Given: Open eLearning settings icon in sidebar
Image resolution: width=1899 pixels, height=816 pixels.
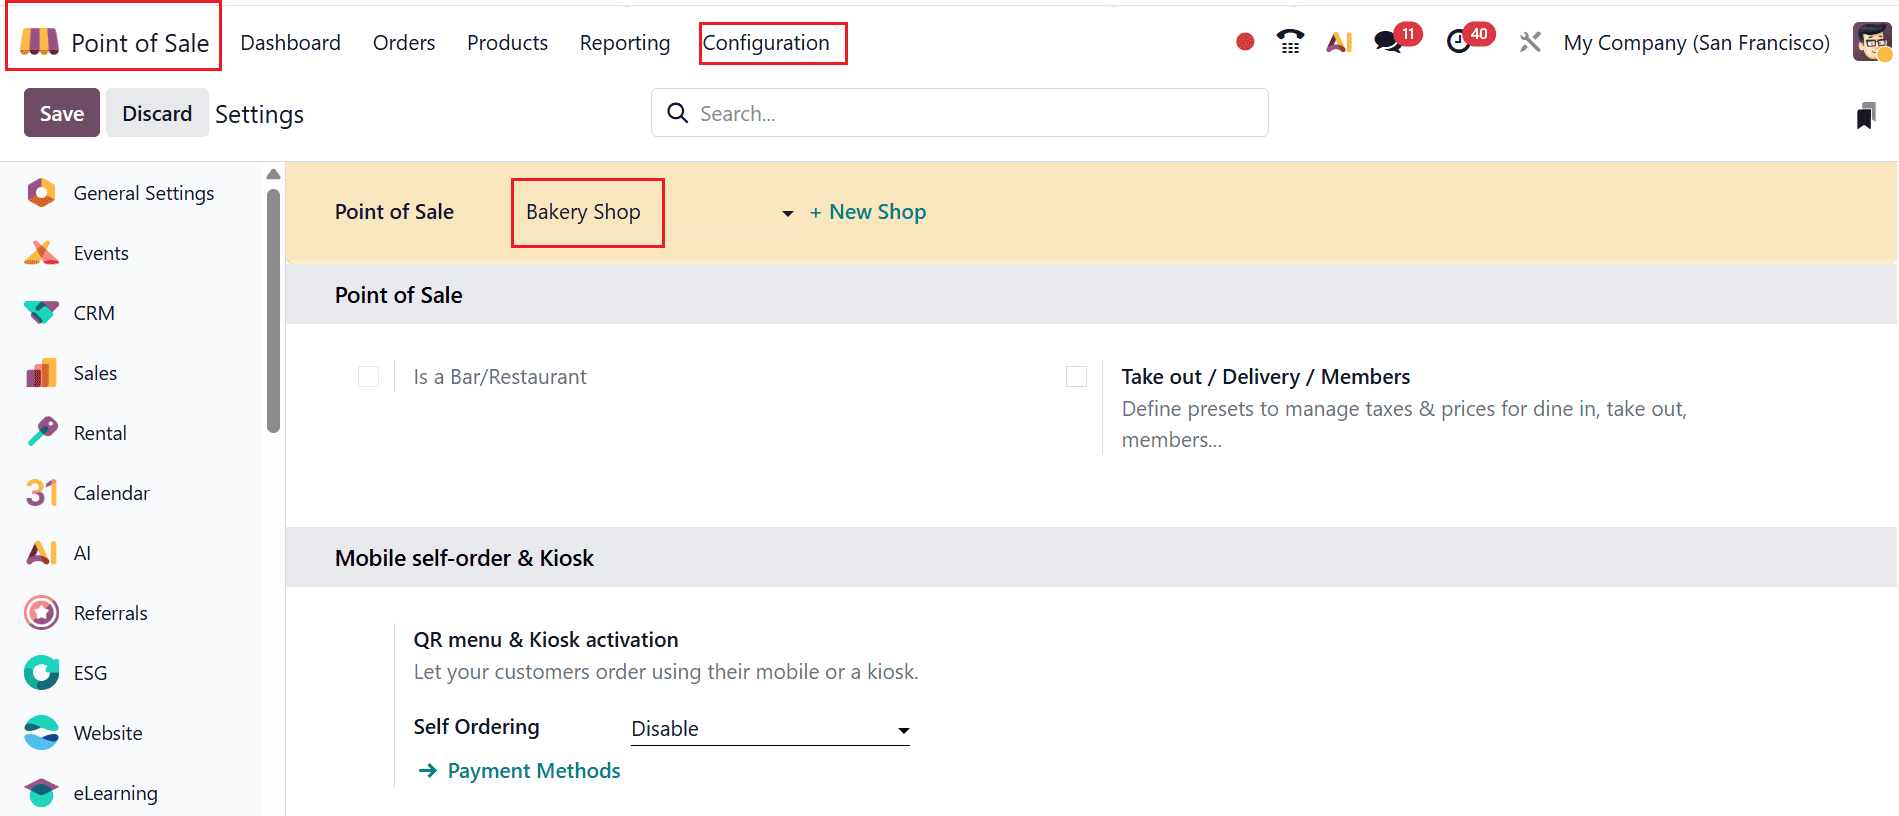Looking at the screenshot, I should [x=41, y=793].
